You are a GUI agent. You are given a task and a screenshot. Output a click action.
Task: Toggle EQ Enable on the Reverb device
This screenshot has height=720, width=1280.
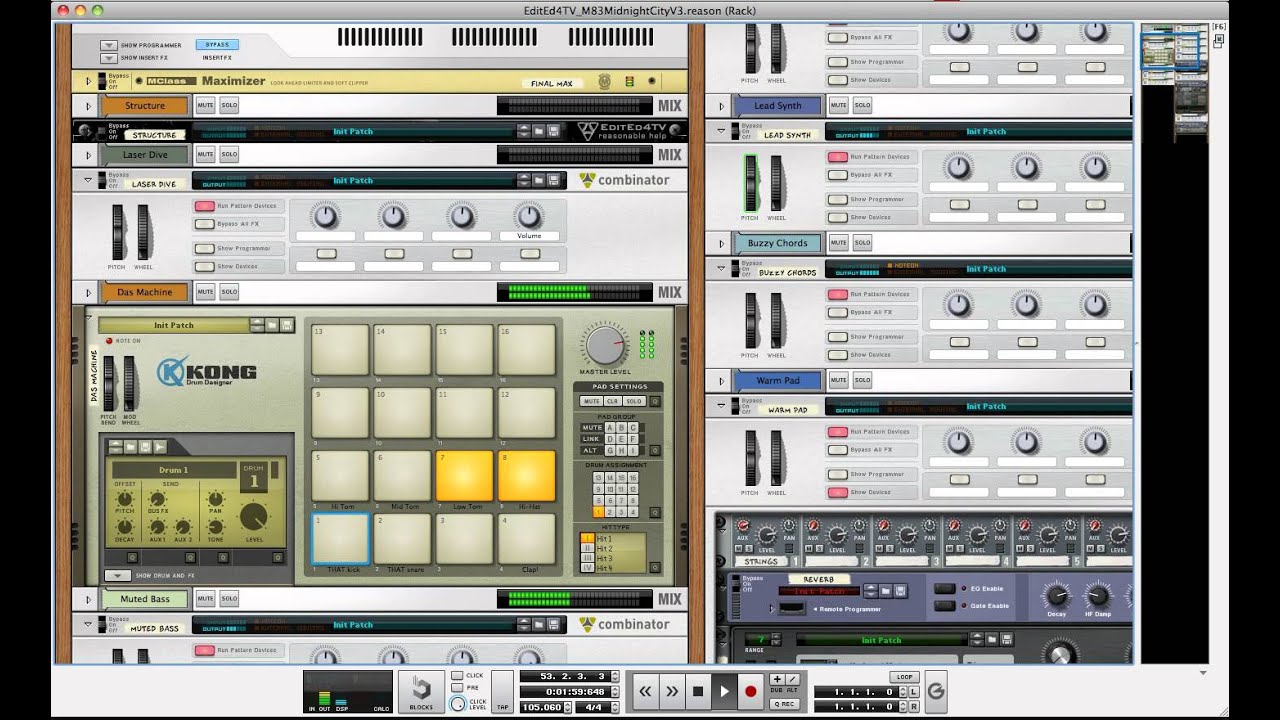944,588
